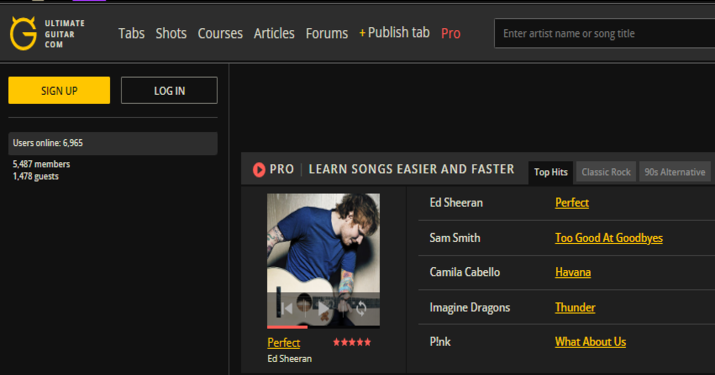Open the Too Good At Goodbyes song link
Screen dimensions: 715x375
pos(609,238)
